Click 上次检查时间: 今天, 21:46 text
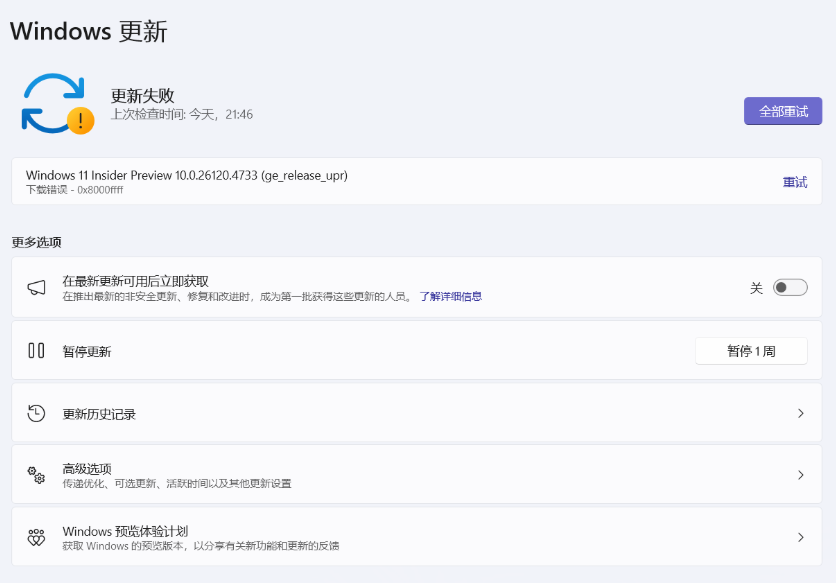The image size is (836, 583). [x=182, y=114]
